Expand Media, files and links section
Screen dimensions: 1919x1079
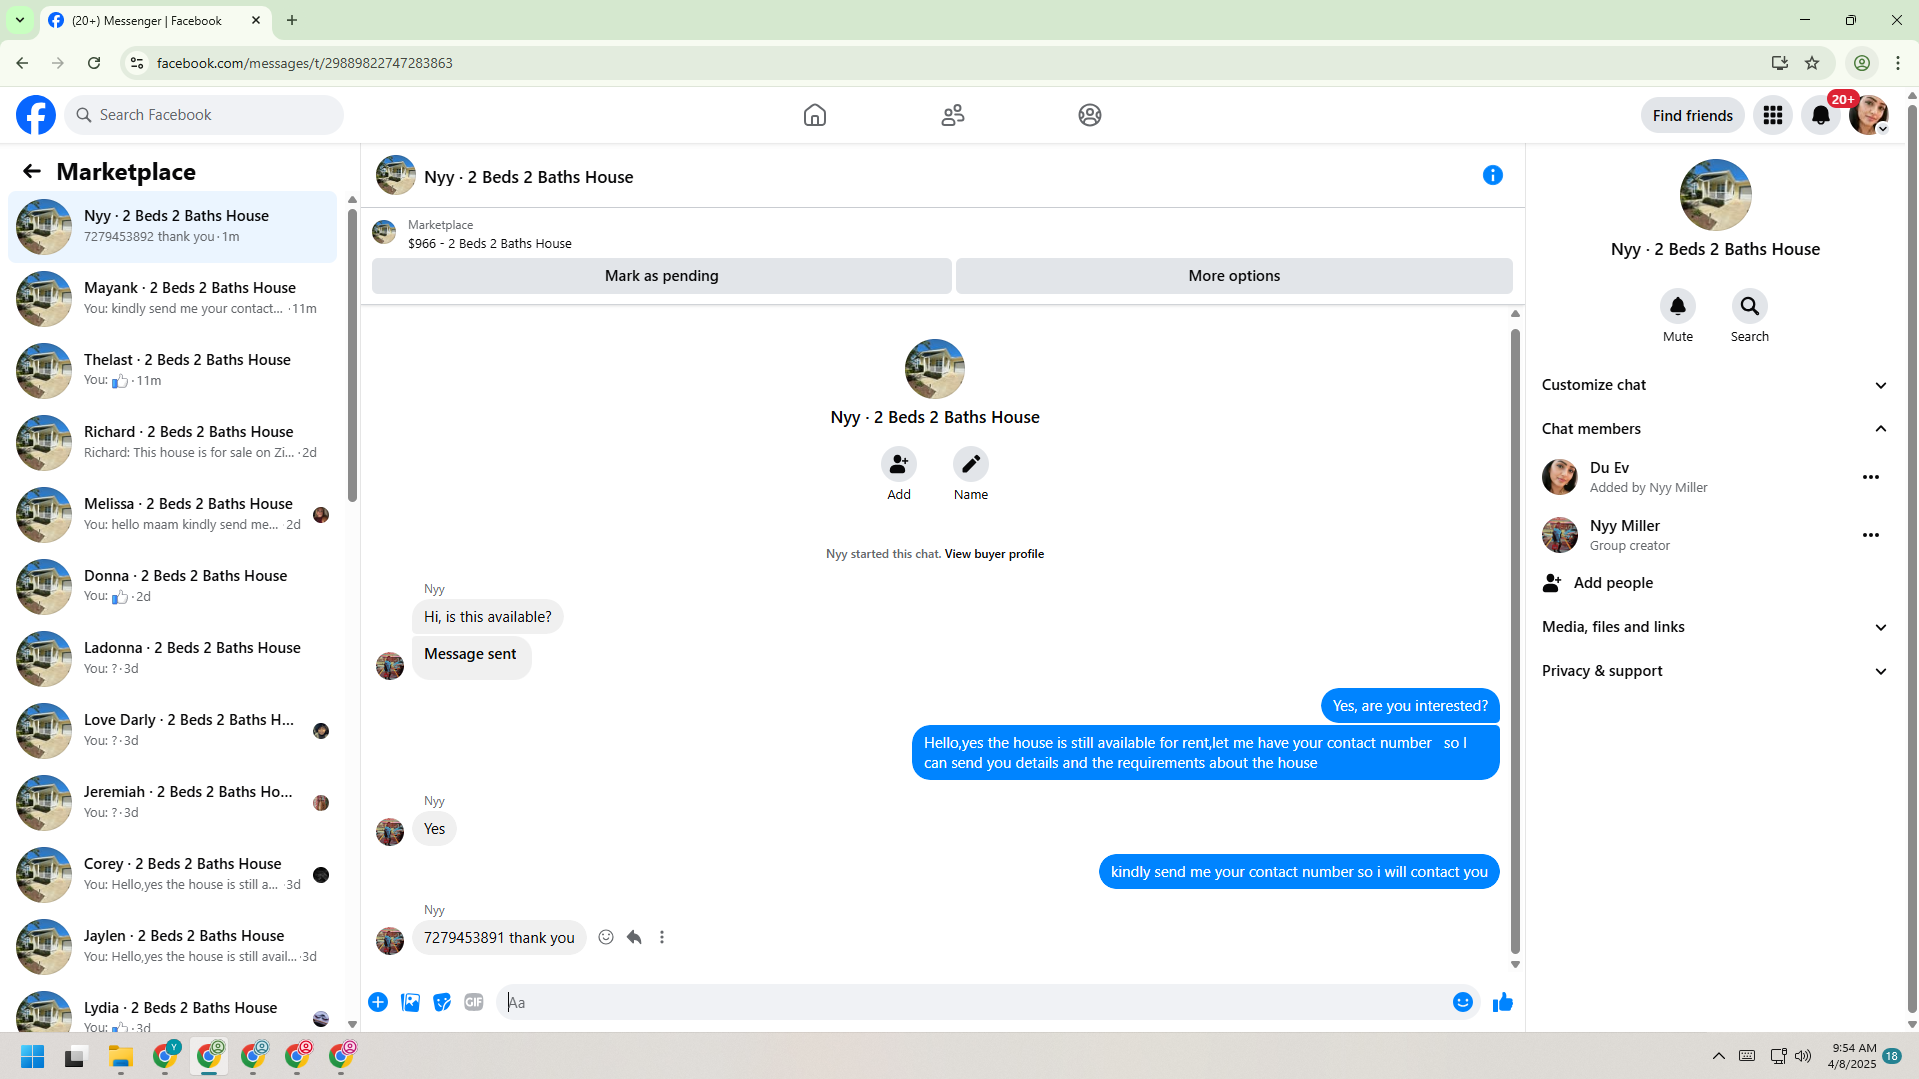pos(1716,627)
